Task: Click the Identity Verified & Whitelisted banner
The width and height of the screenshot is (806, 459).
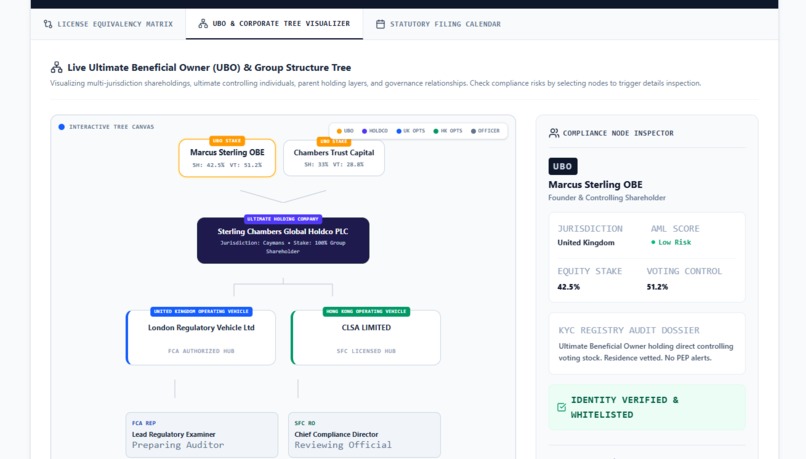Action: [647, 407]
